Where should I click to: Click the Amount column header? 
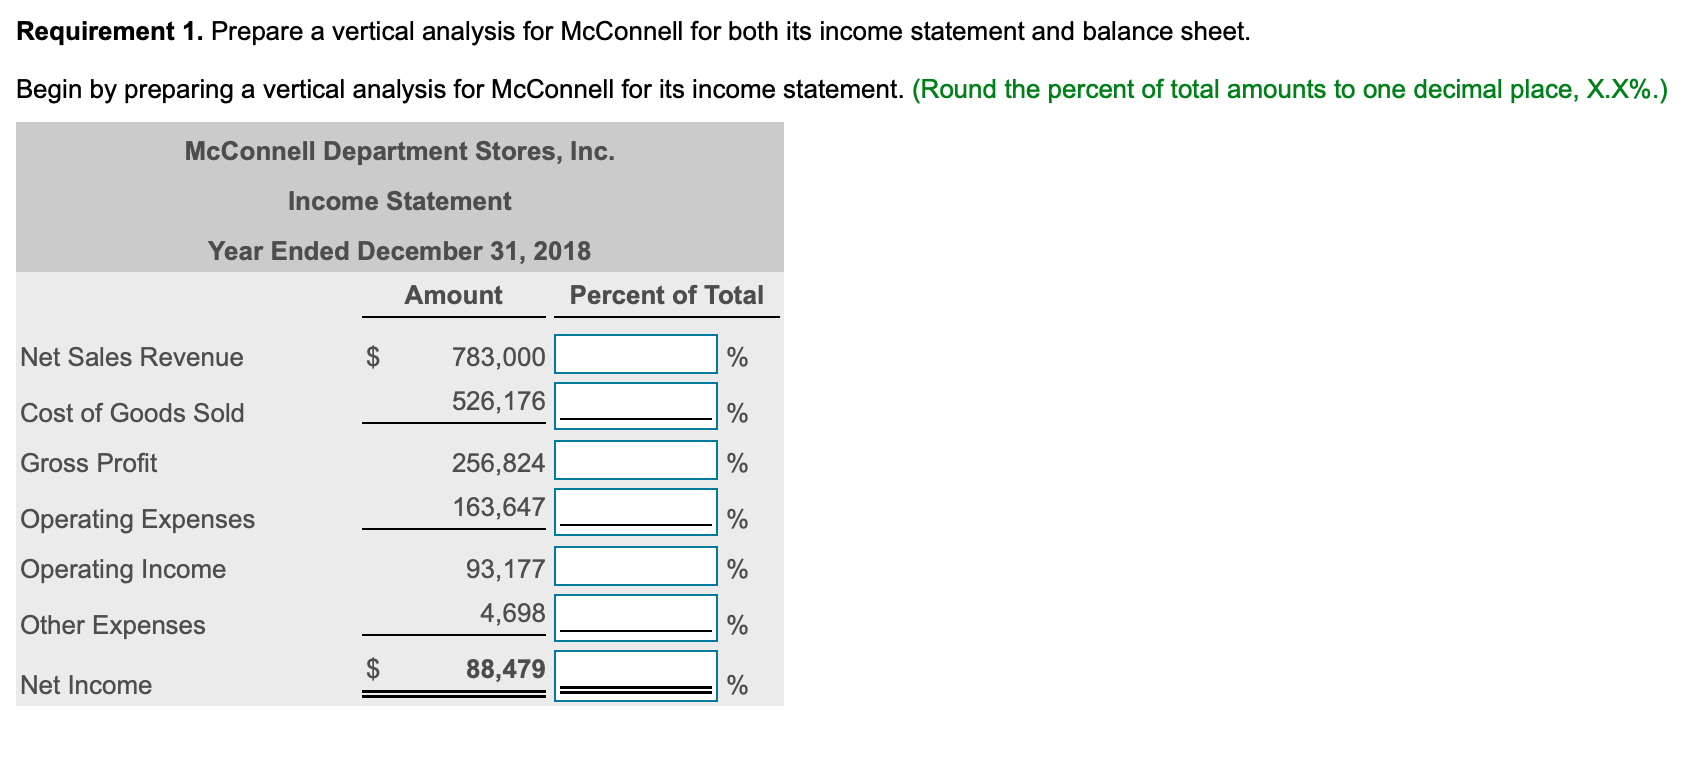(452, 295)
